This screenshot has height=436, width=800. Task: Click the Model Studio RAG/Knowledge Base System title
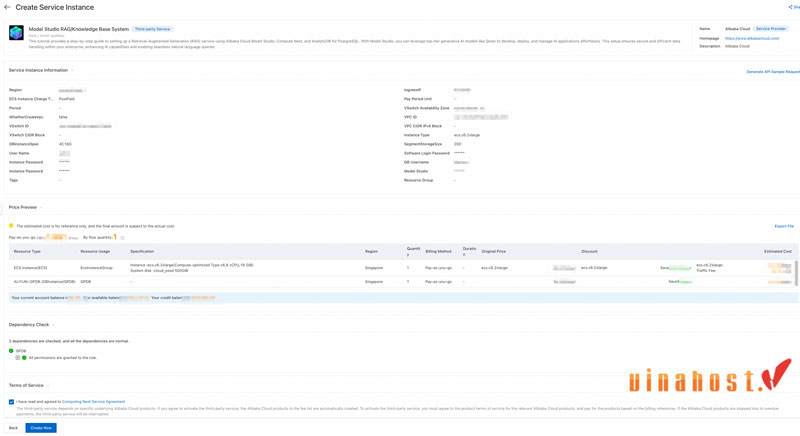tap(79, 29)
